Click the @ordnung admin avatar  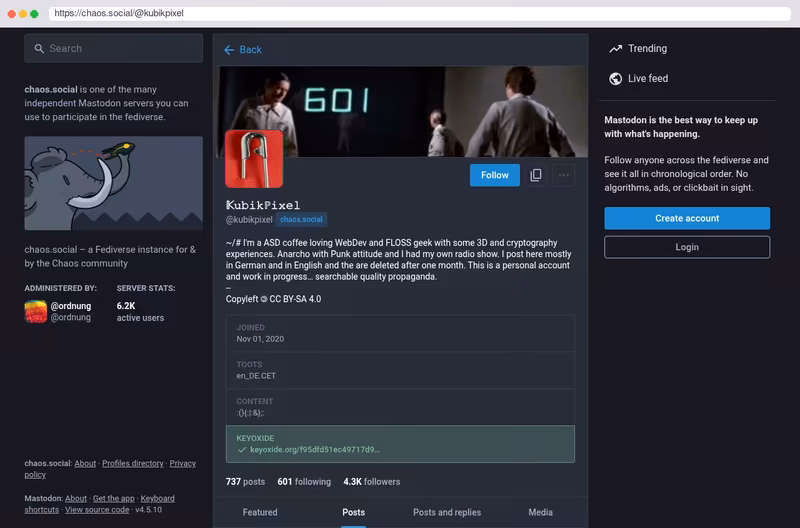pyautogui.click(x=36, y=311)
